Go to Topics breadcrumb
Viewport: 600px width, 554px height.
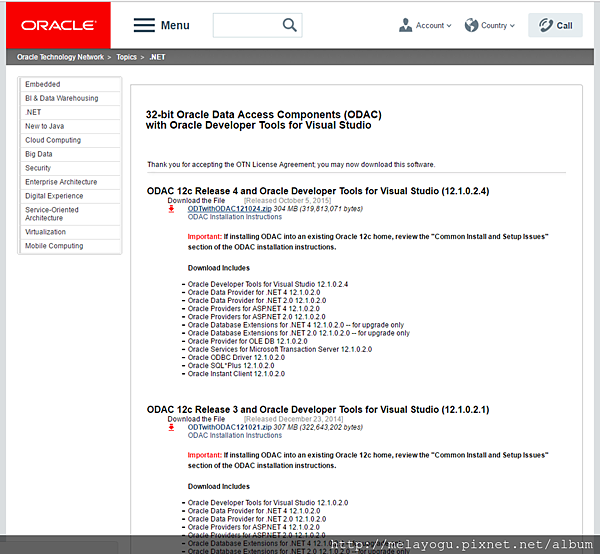tap(126, 57)
